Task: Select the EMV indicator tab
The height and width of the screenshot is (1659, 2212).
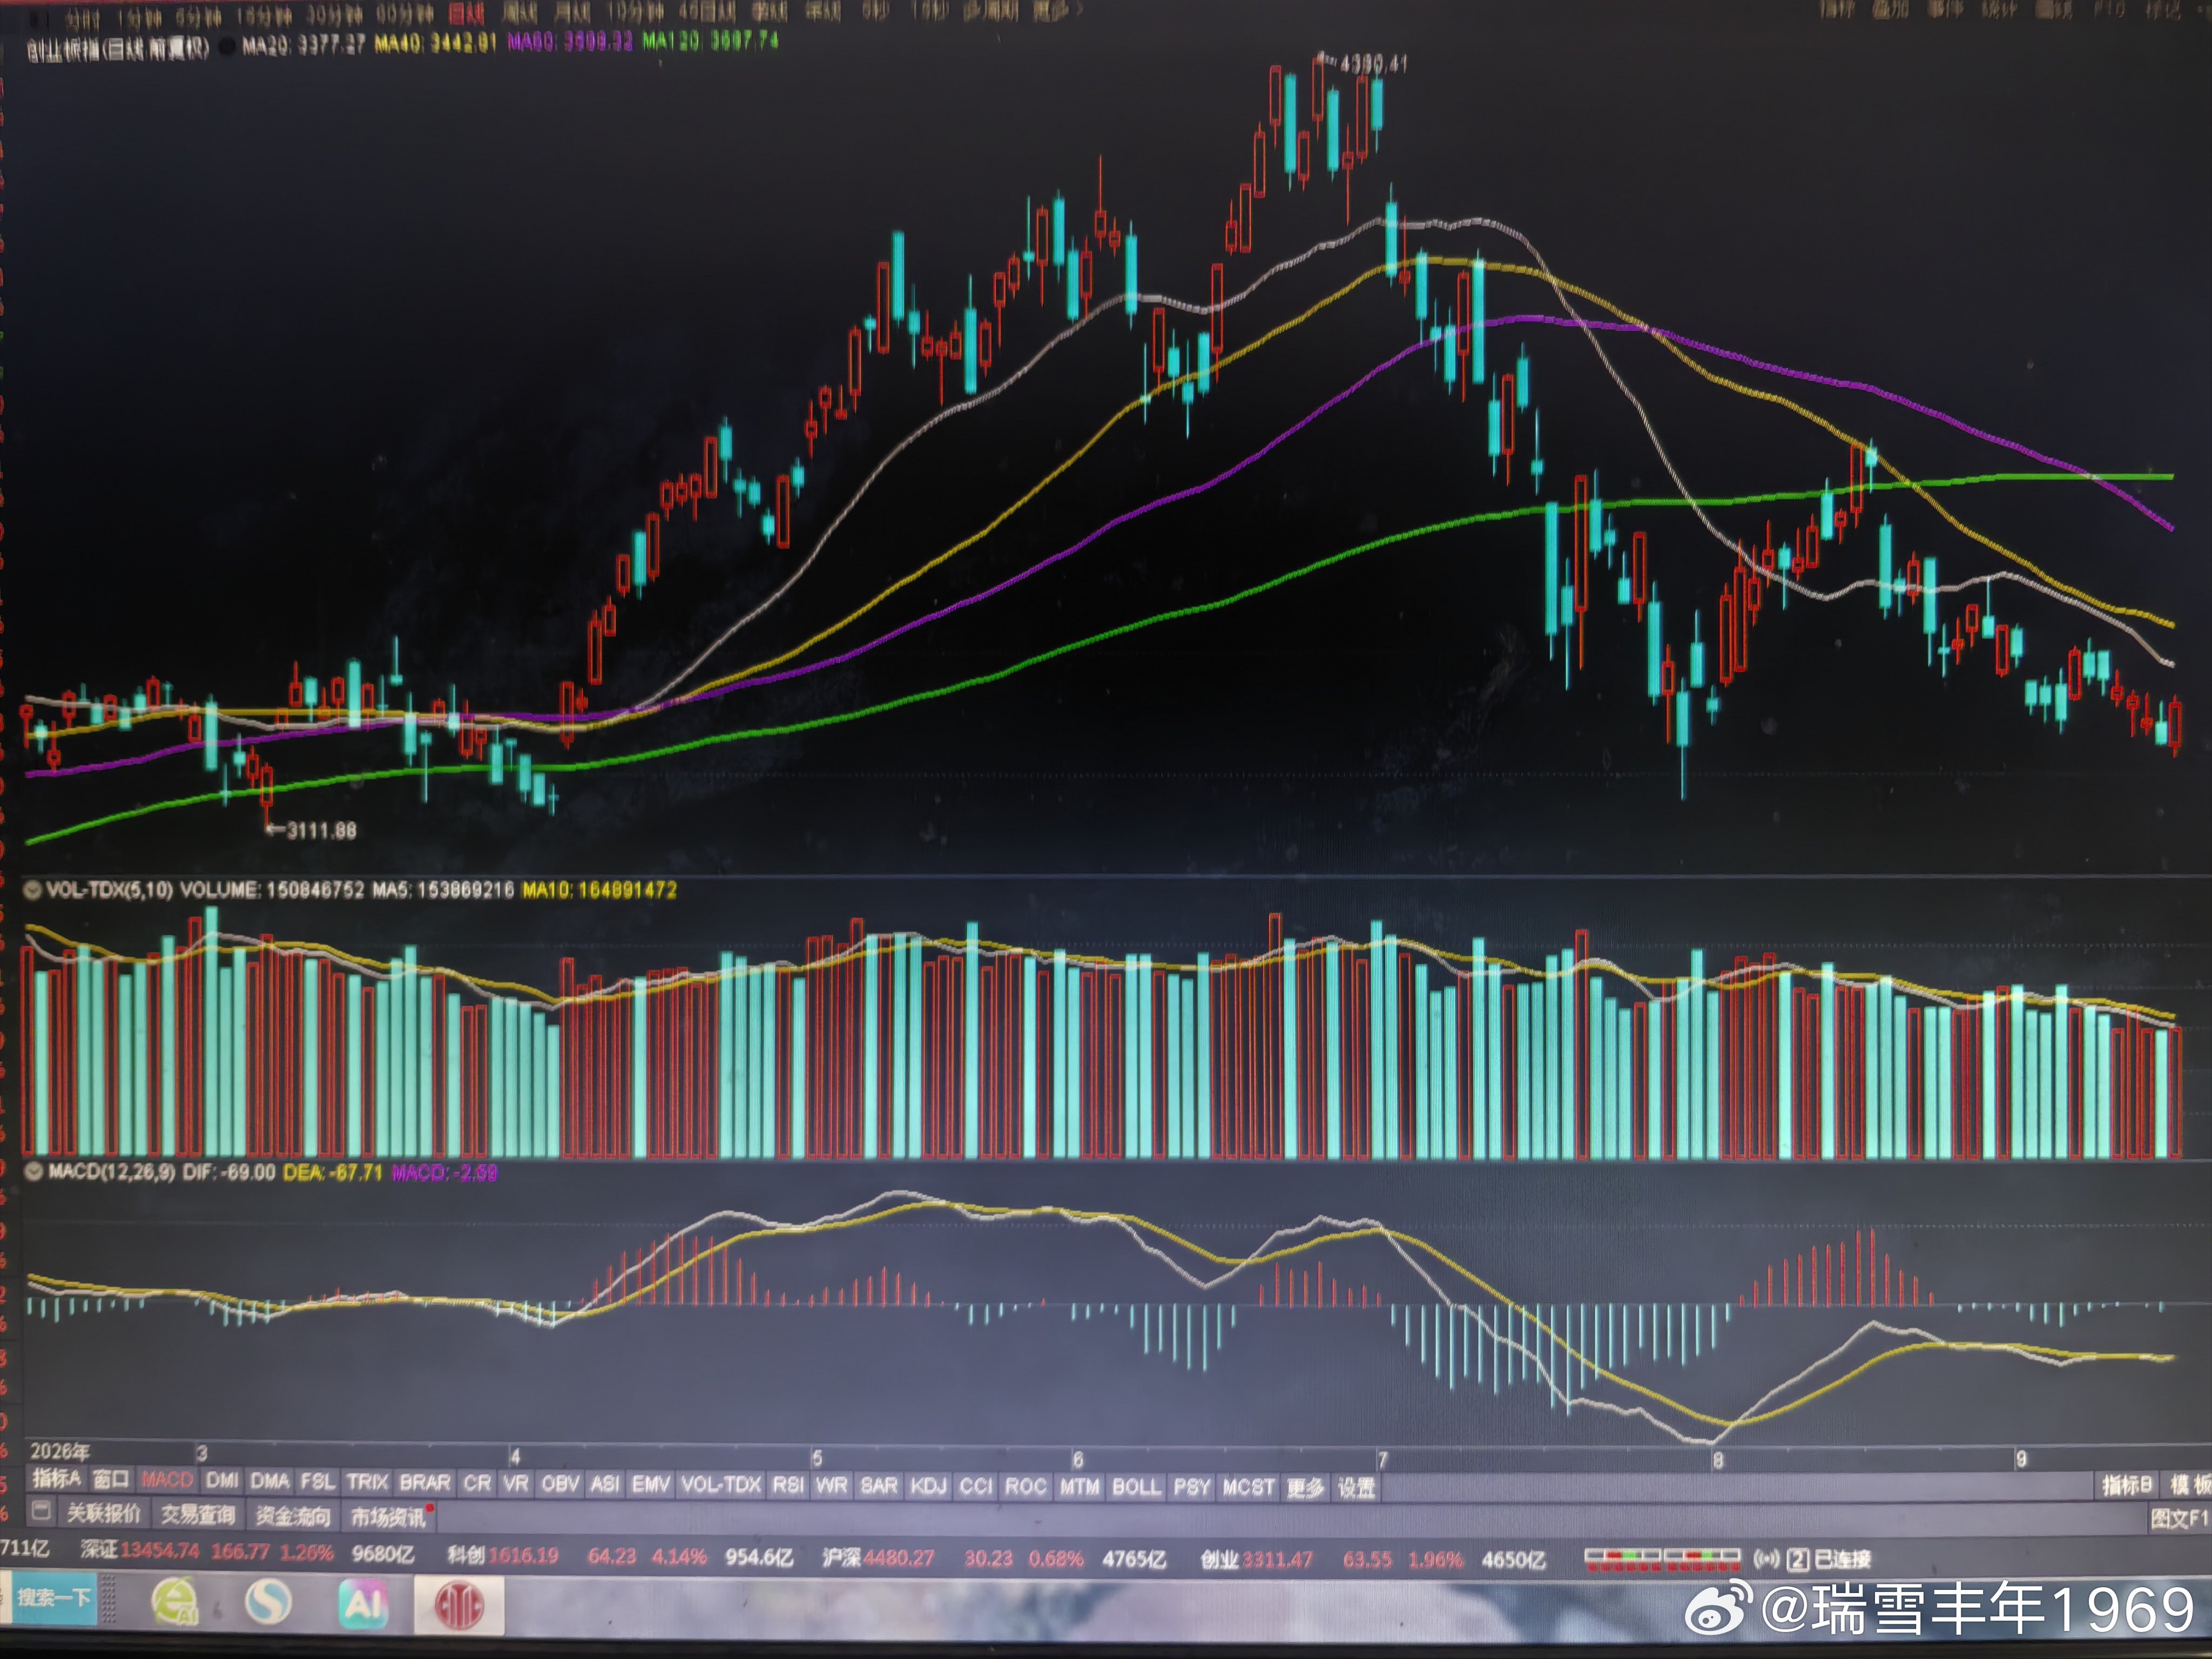Action: coord(651,1484)
